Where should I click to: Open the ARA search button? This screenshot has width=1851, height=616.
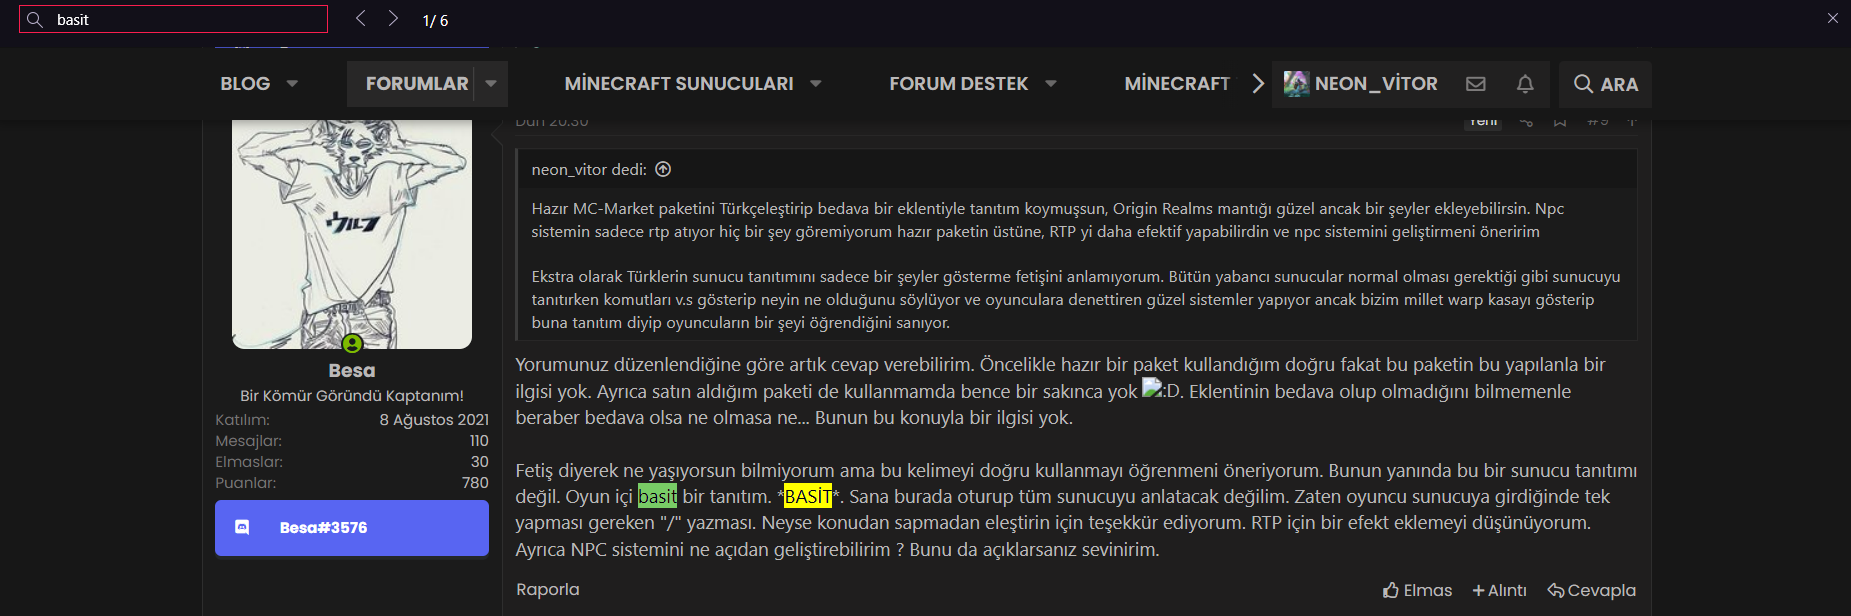pyautogui.click(x=1605, y=84)
